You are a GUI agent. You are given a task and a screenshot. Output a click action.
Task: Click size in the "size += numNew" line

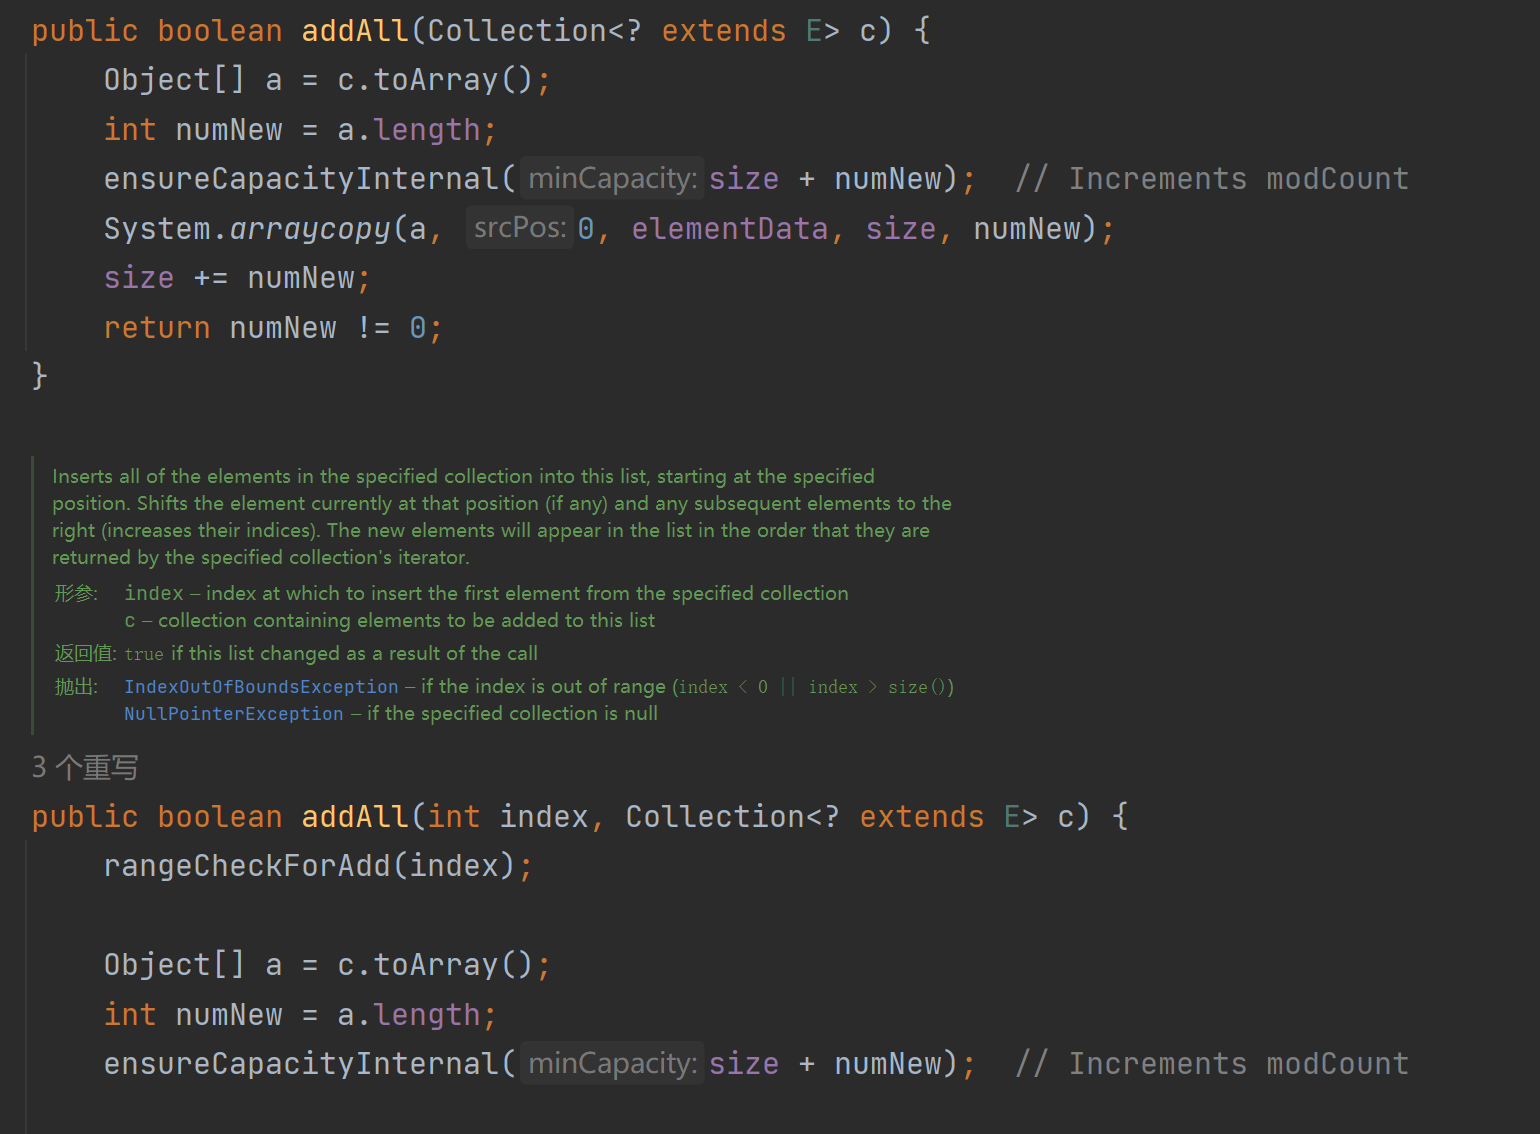tap(139, 278)
